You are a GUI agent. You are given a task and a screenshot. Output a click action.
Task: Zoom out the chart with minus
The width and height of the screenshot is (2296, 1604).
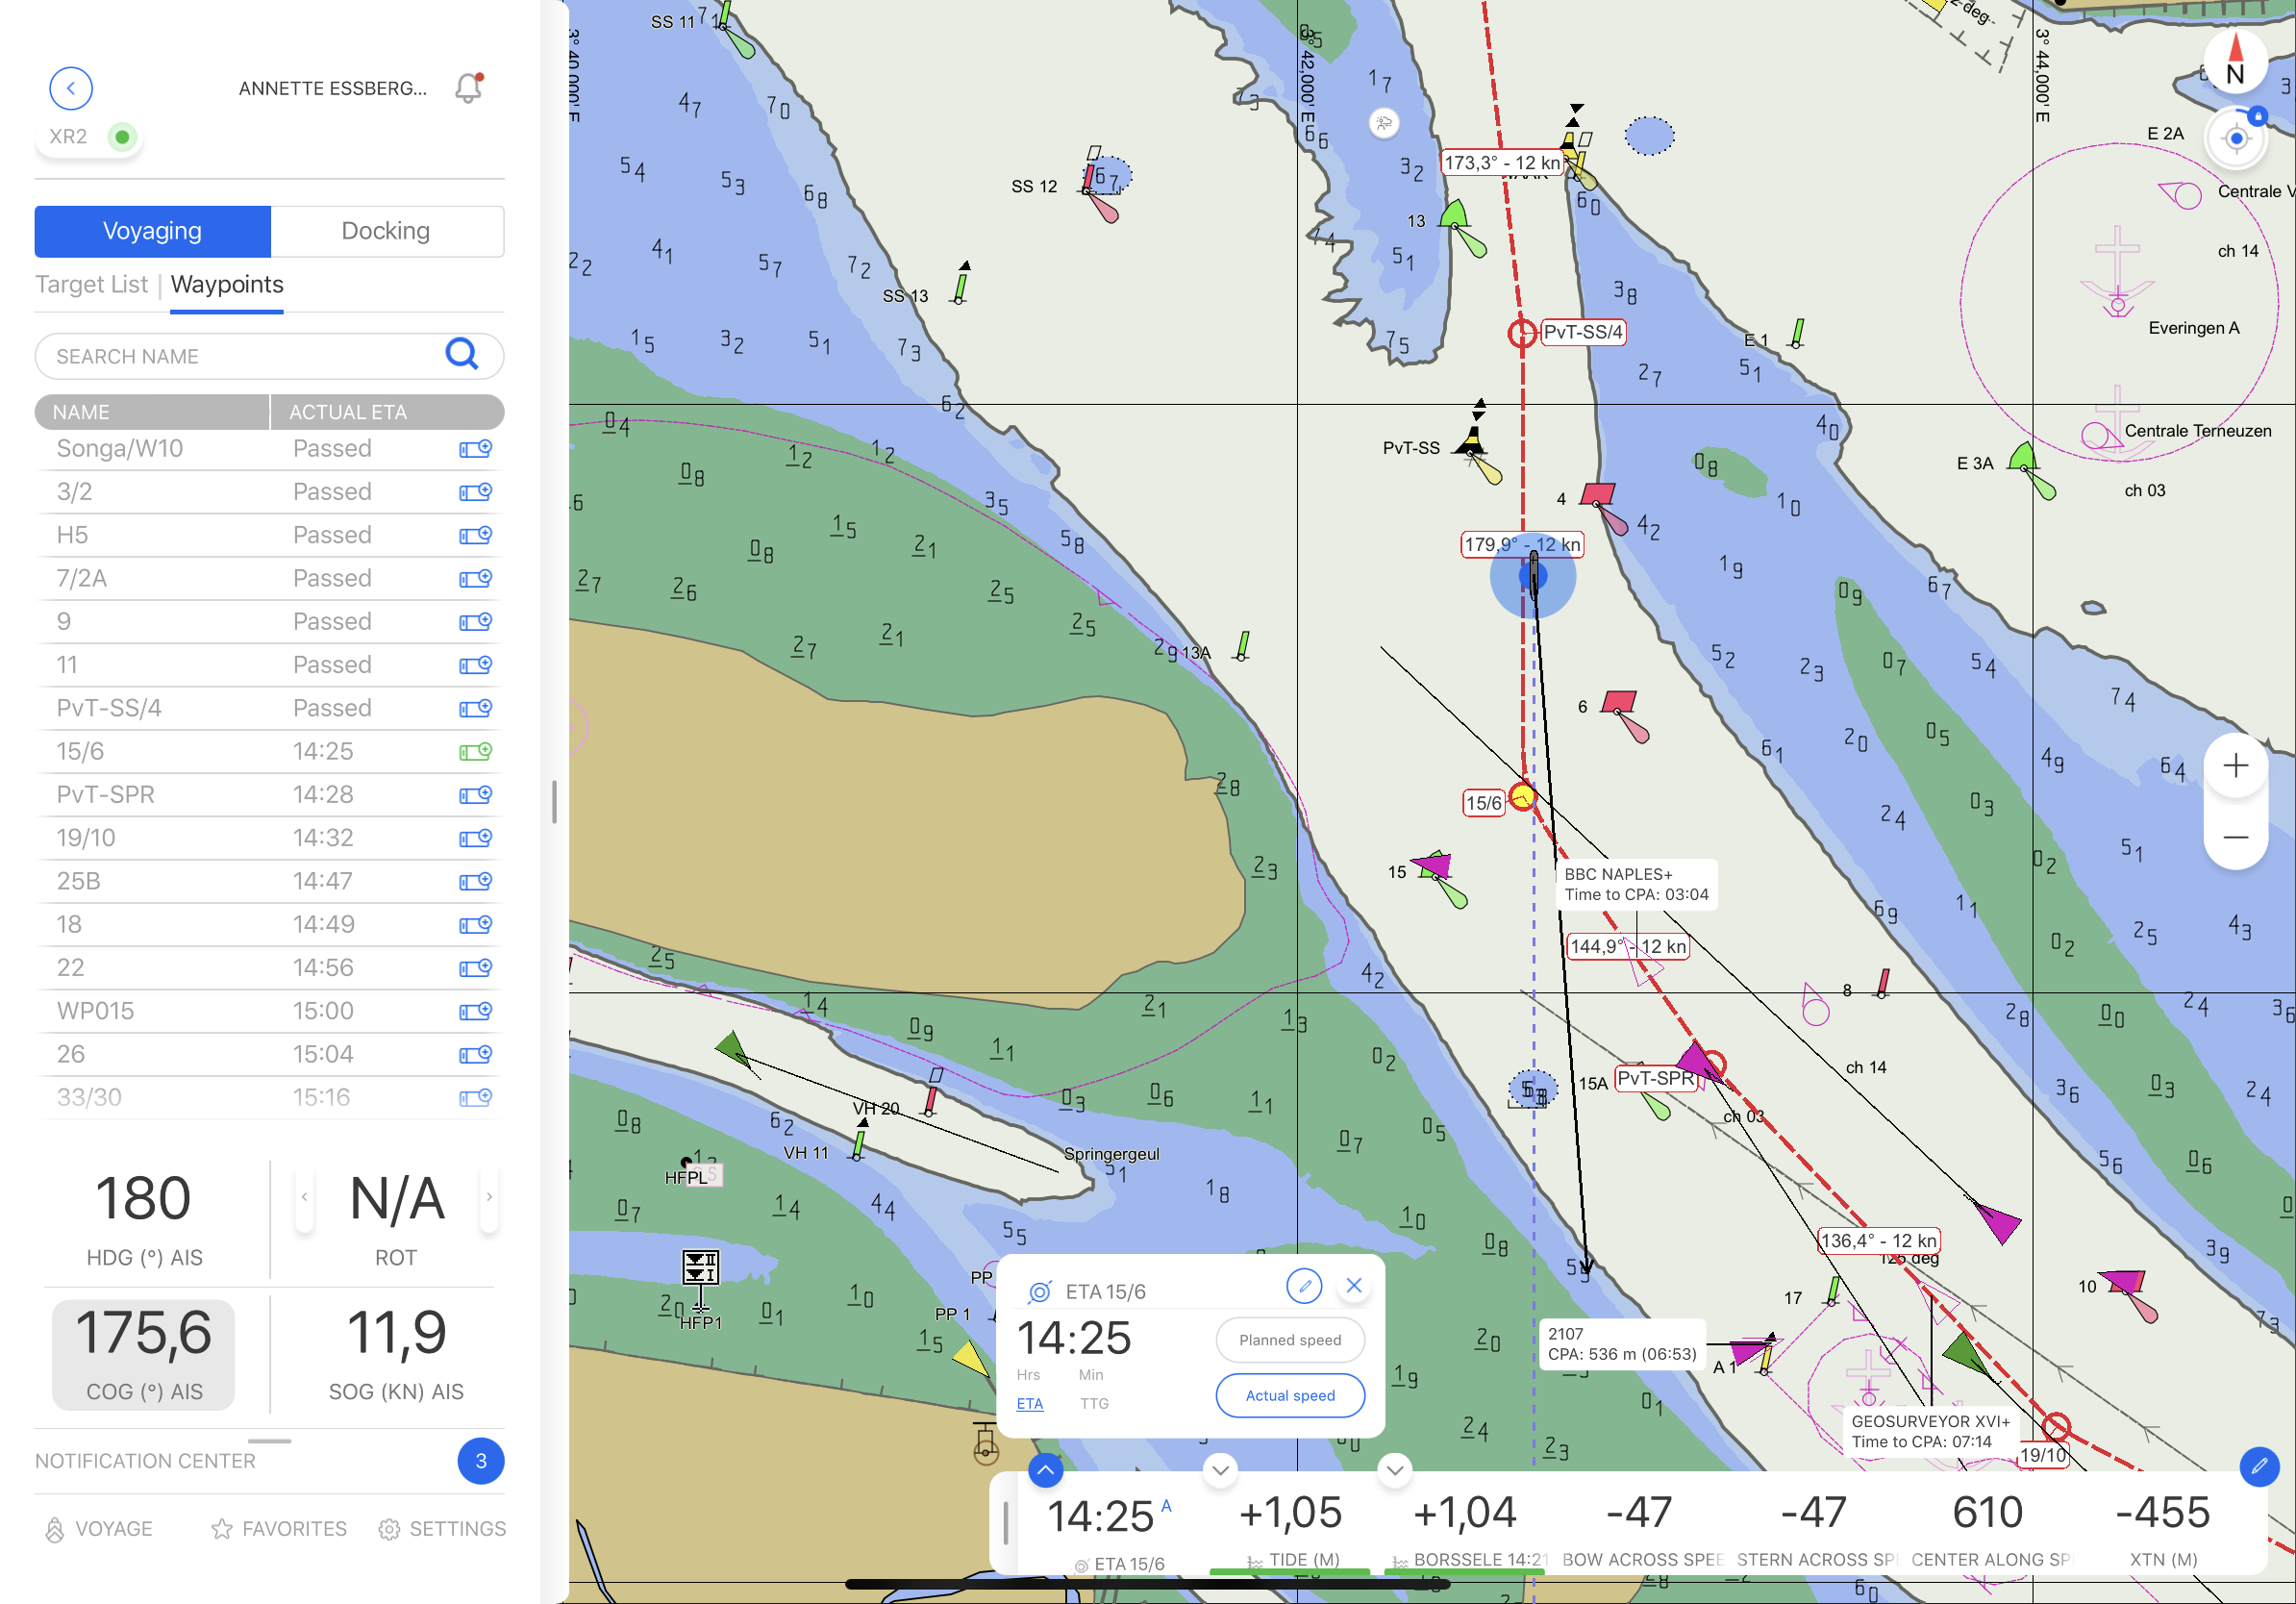tap(2235, 837)
